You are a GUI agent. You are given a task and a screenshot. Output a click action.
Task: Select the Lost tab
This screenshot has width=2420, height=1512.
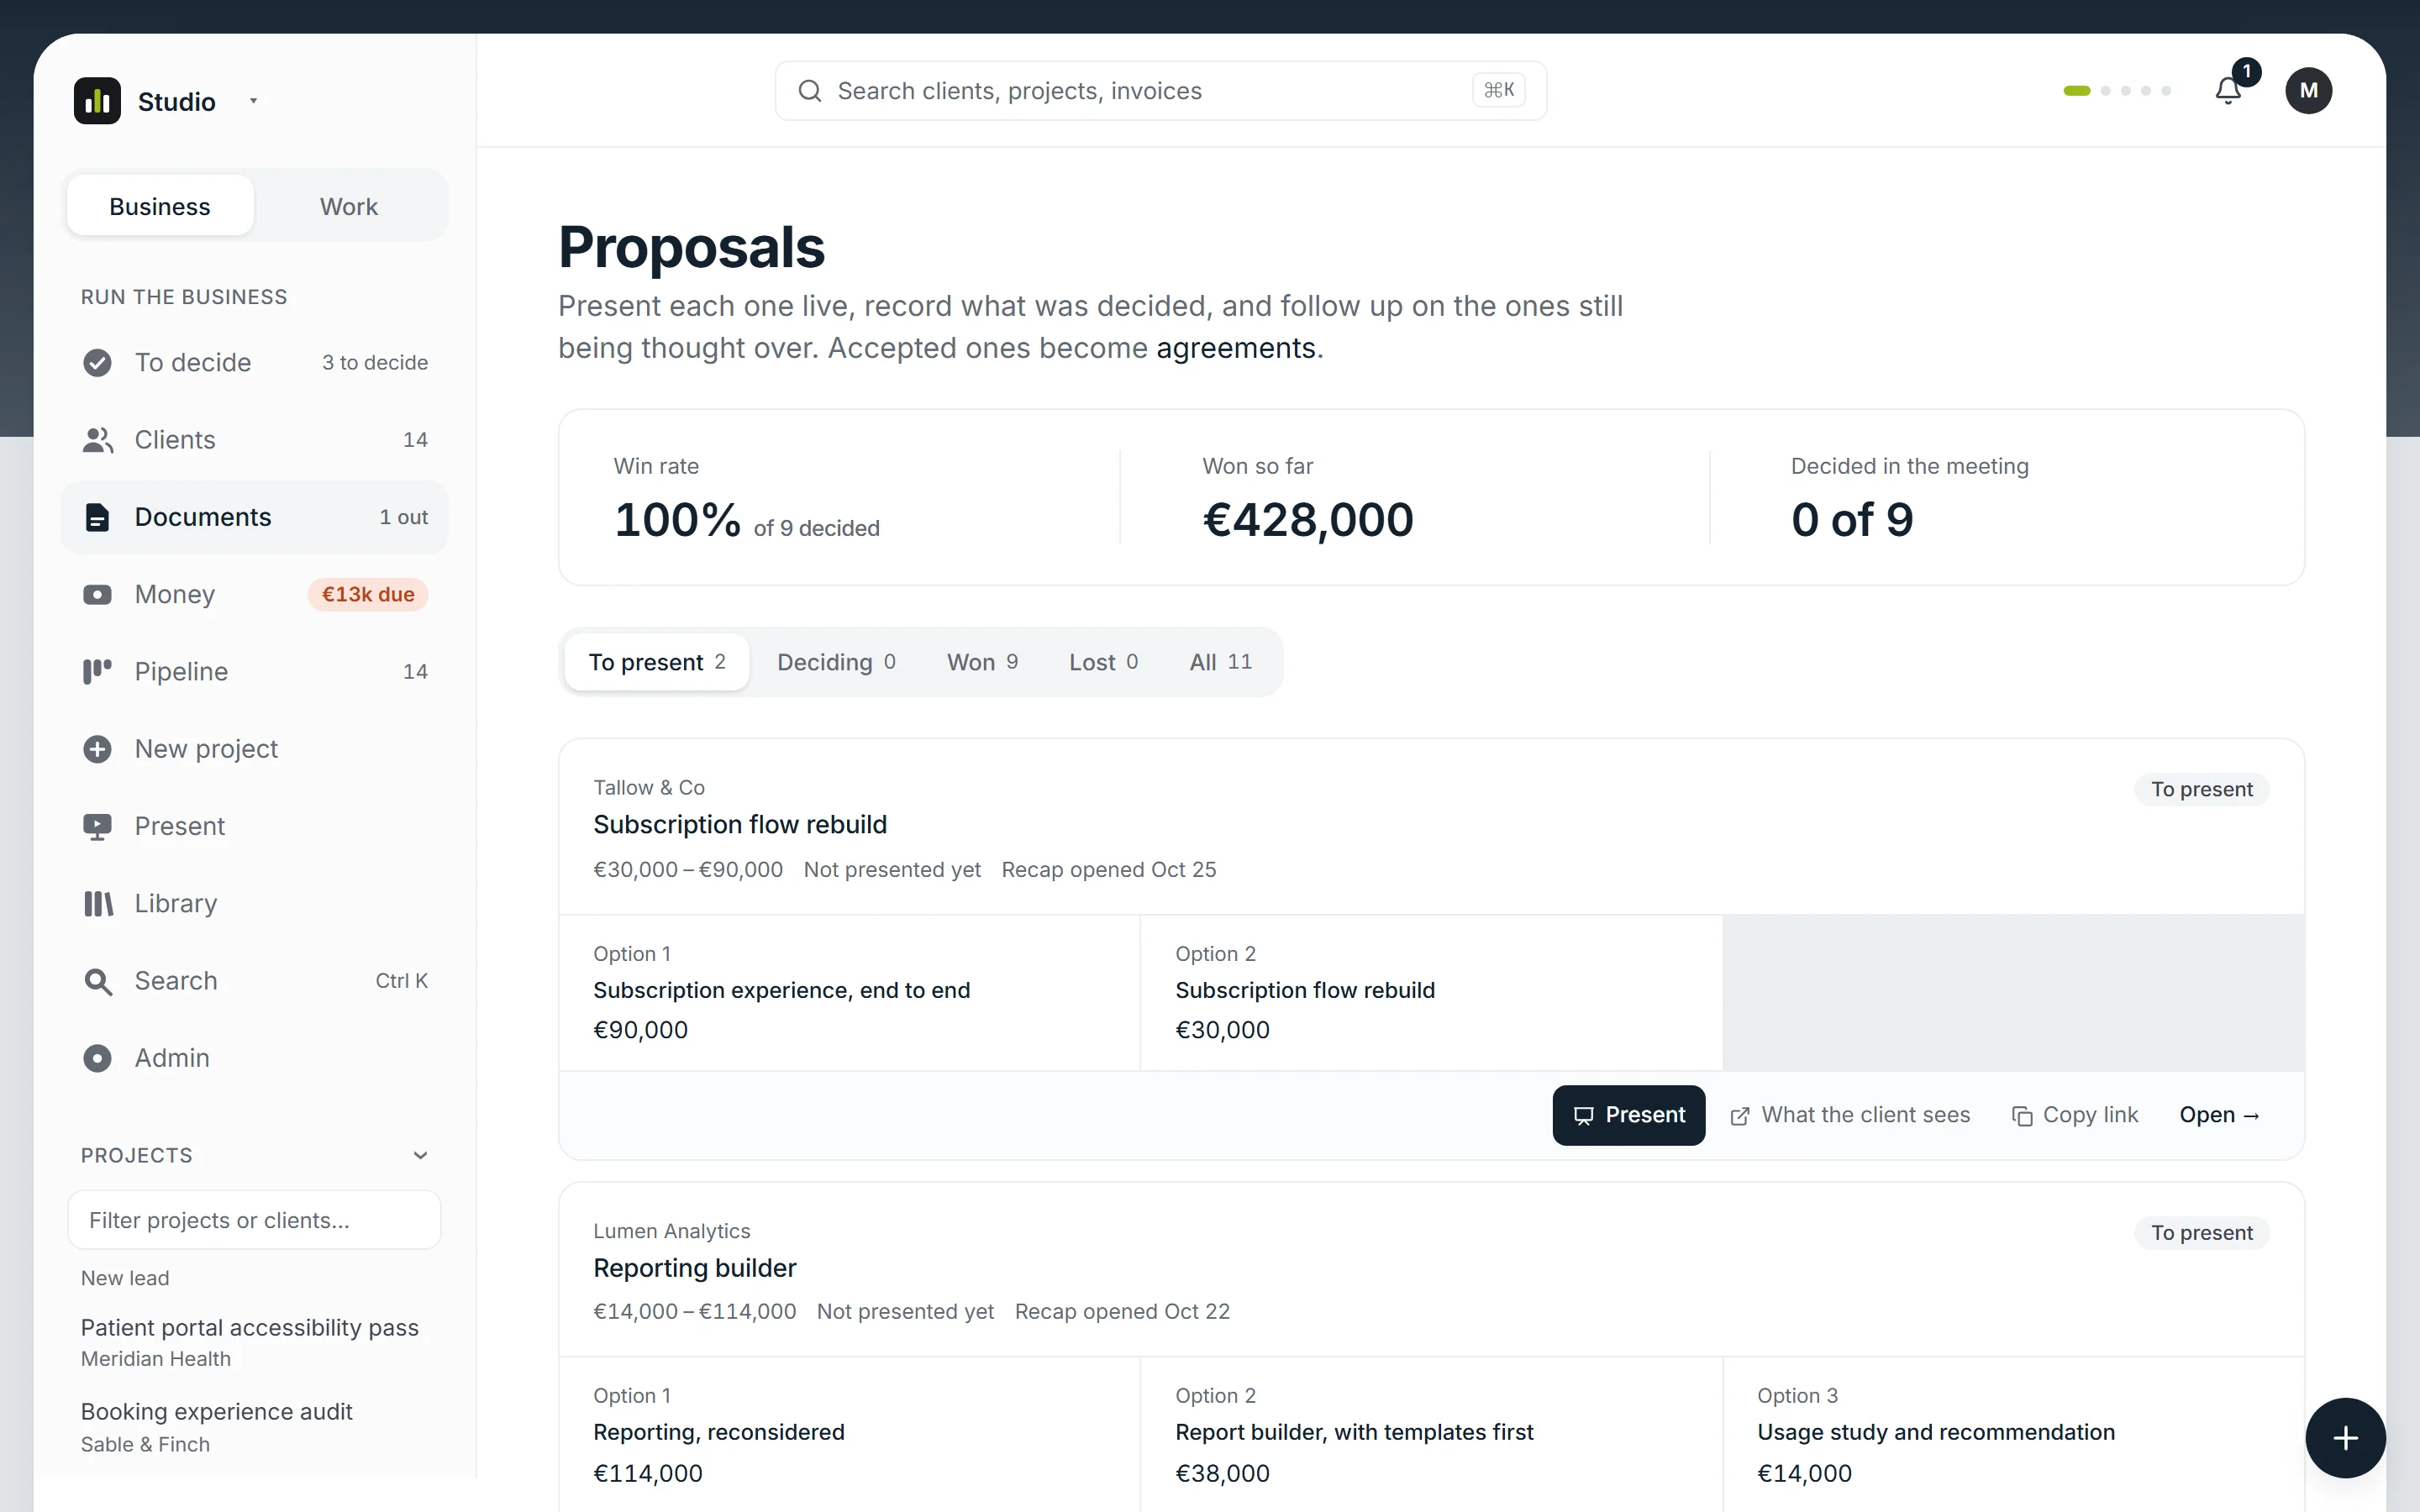[x=1103, y=662]
